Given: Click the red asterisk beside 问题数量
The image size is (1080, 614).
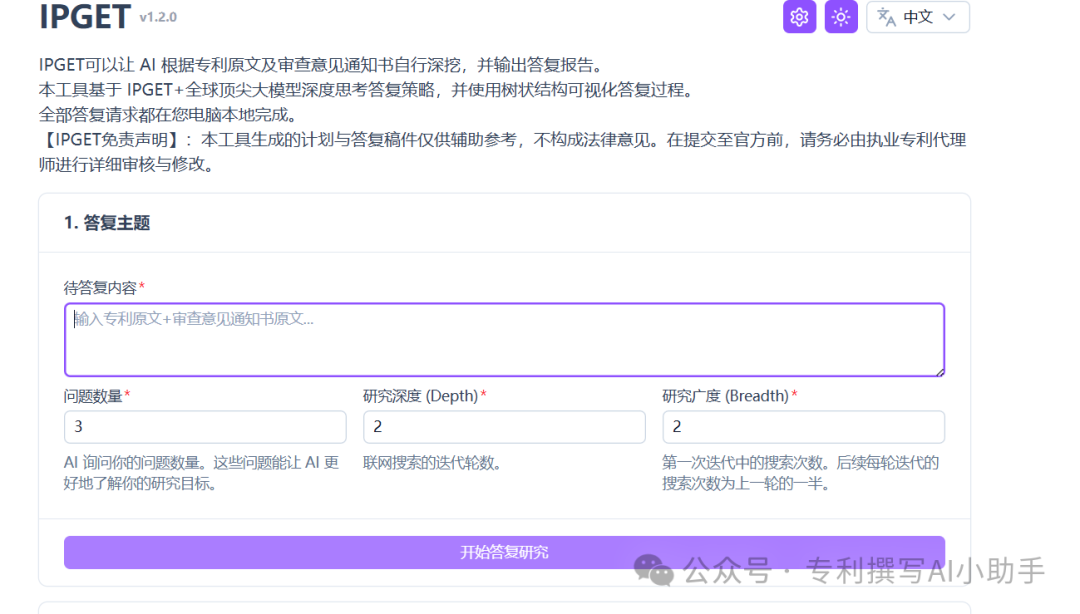Looking at the screenshot, I should coord(127,395).
